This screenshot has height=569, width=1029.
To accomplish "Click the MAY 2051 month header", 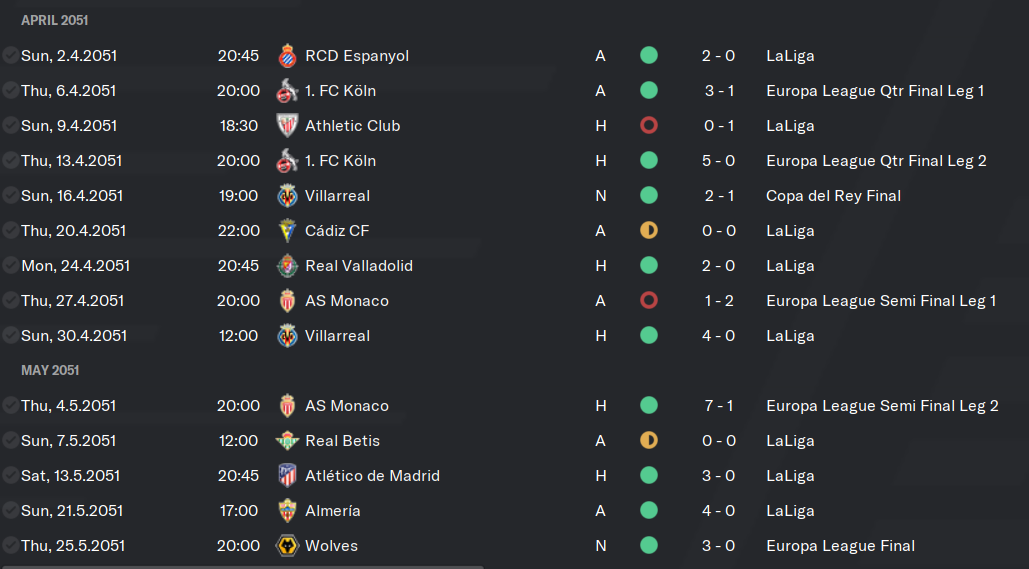I will [50, 370].
